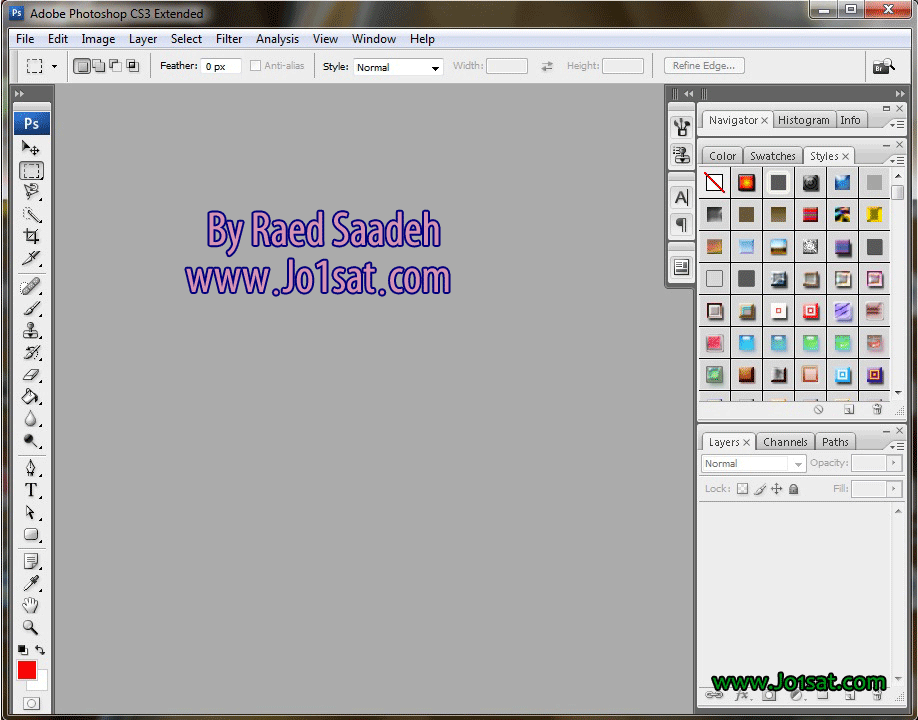Open the Style dropdown showing Normal
The width and height of the screenshot is (918, 720).
pyautogui.click(x=398, y=67)
